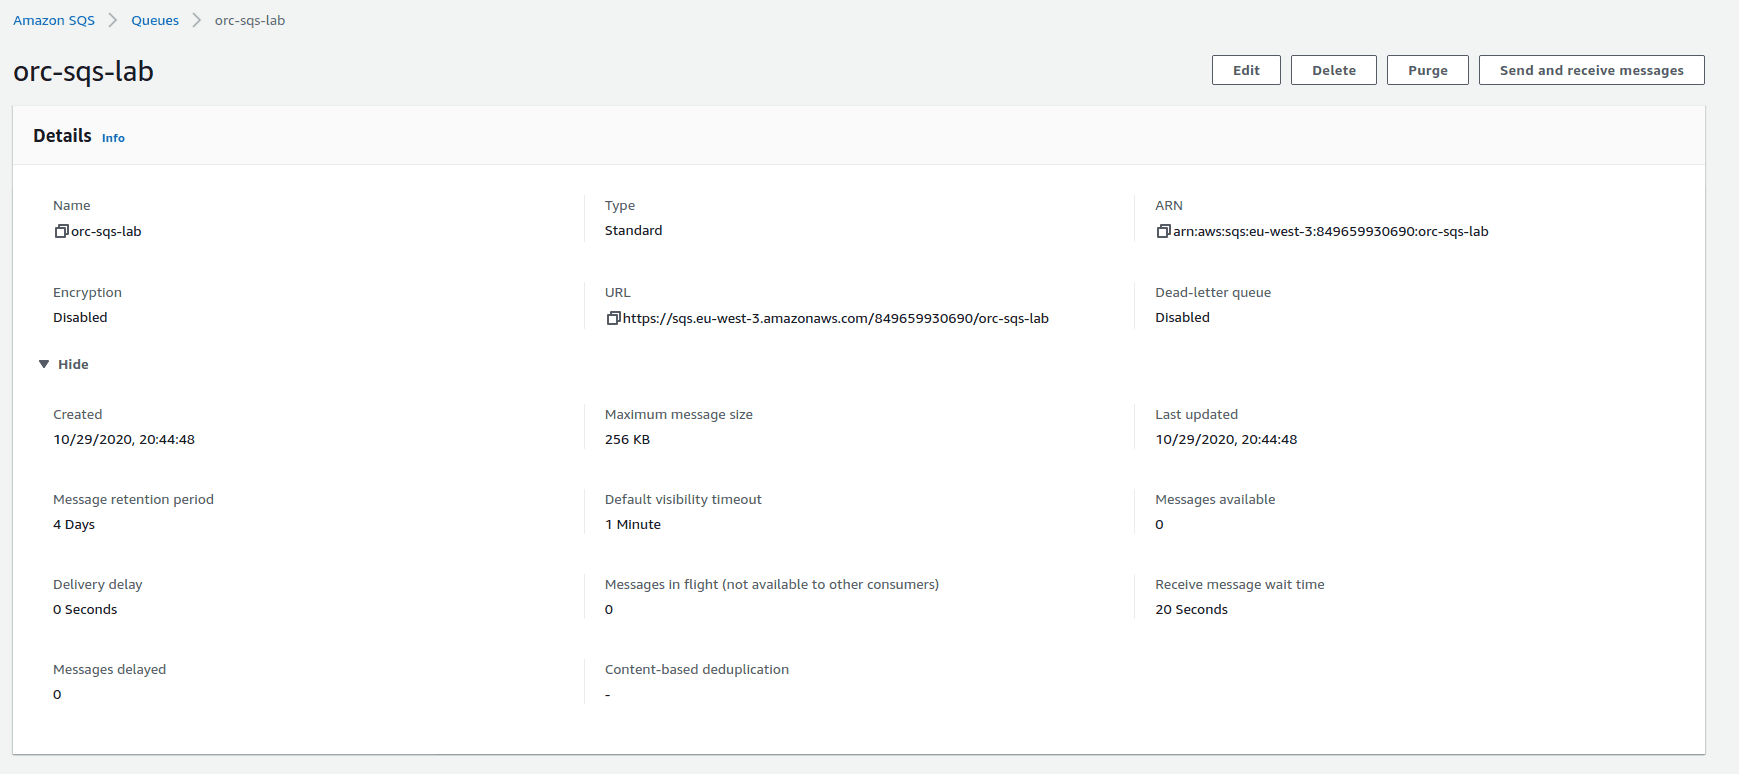Screen dimensions: 1739x774
Task: Click the Dead-letter queue Disabled value
Action: [1182, 317]
